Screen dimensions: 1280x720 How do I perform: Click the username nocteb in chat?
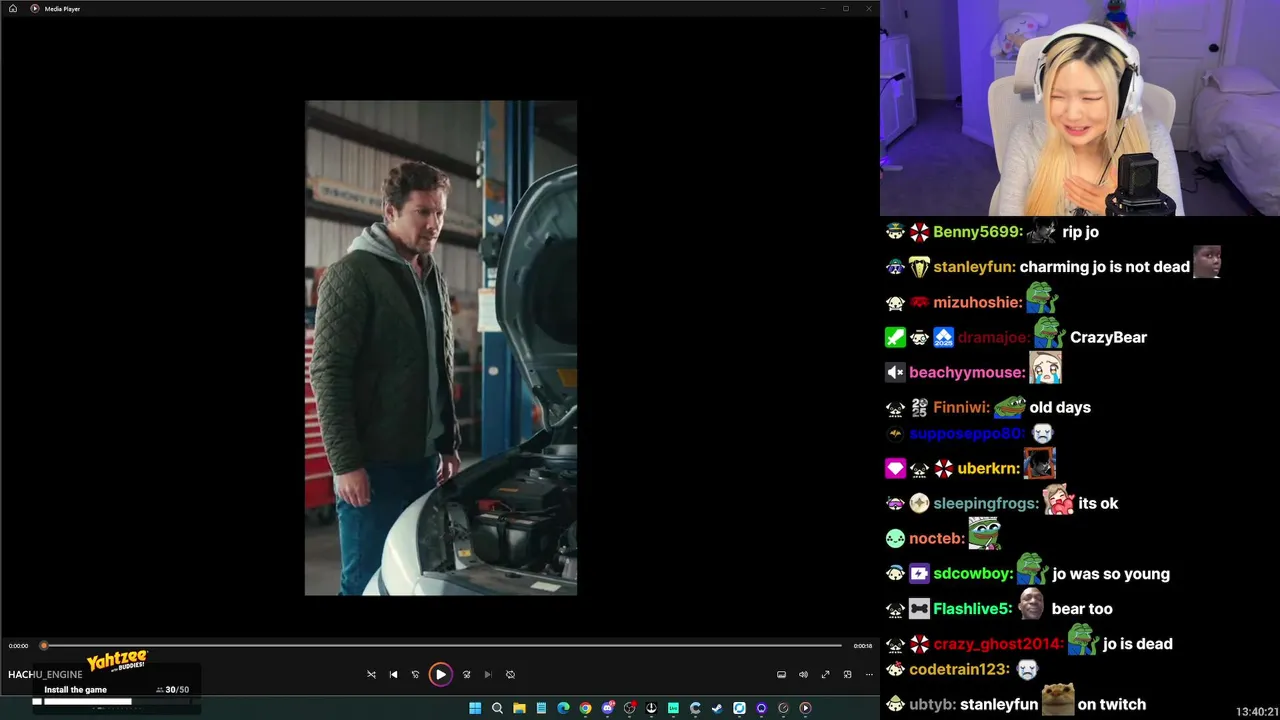click(937, 538)
